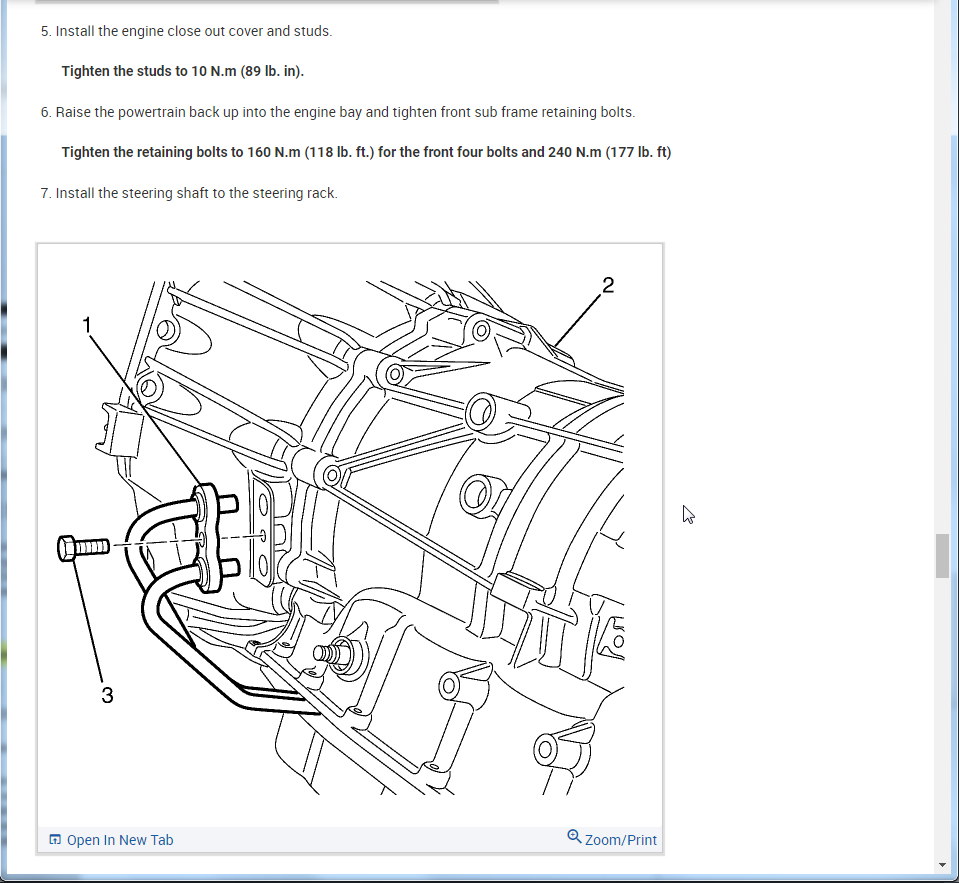
Task: Click the 'Tighten the studs to 10 N.m' line
Action: point(183,71)
